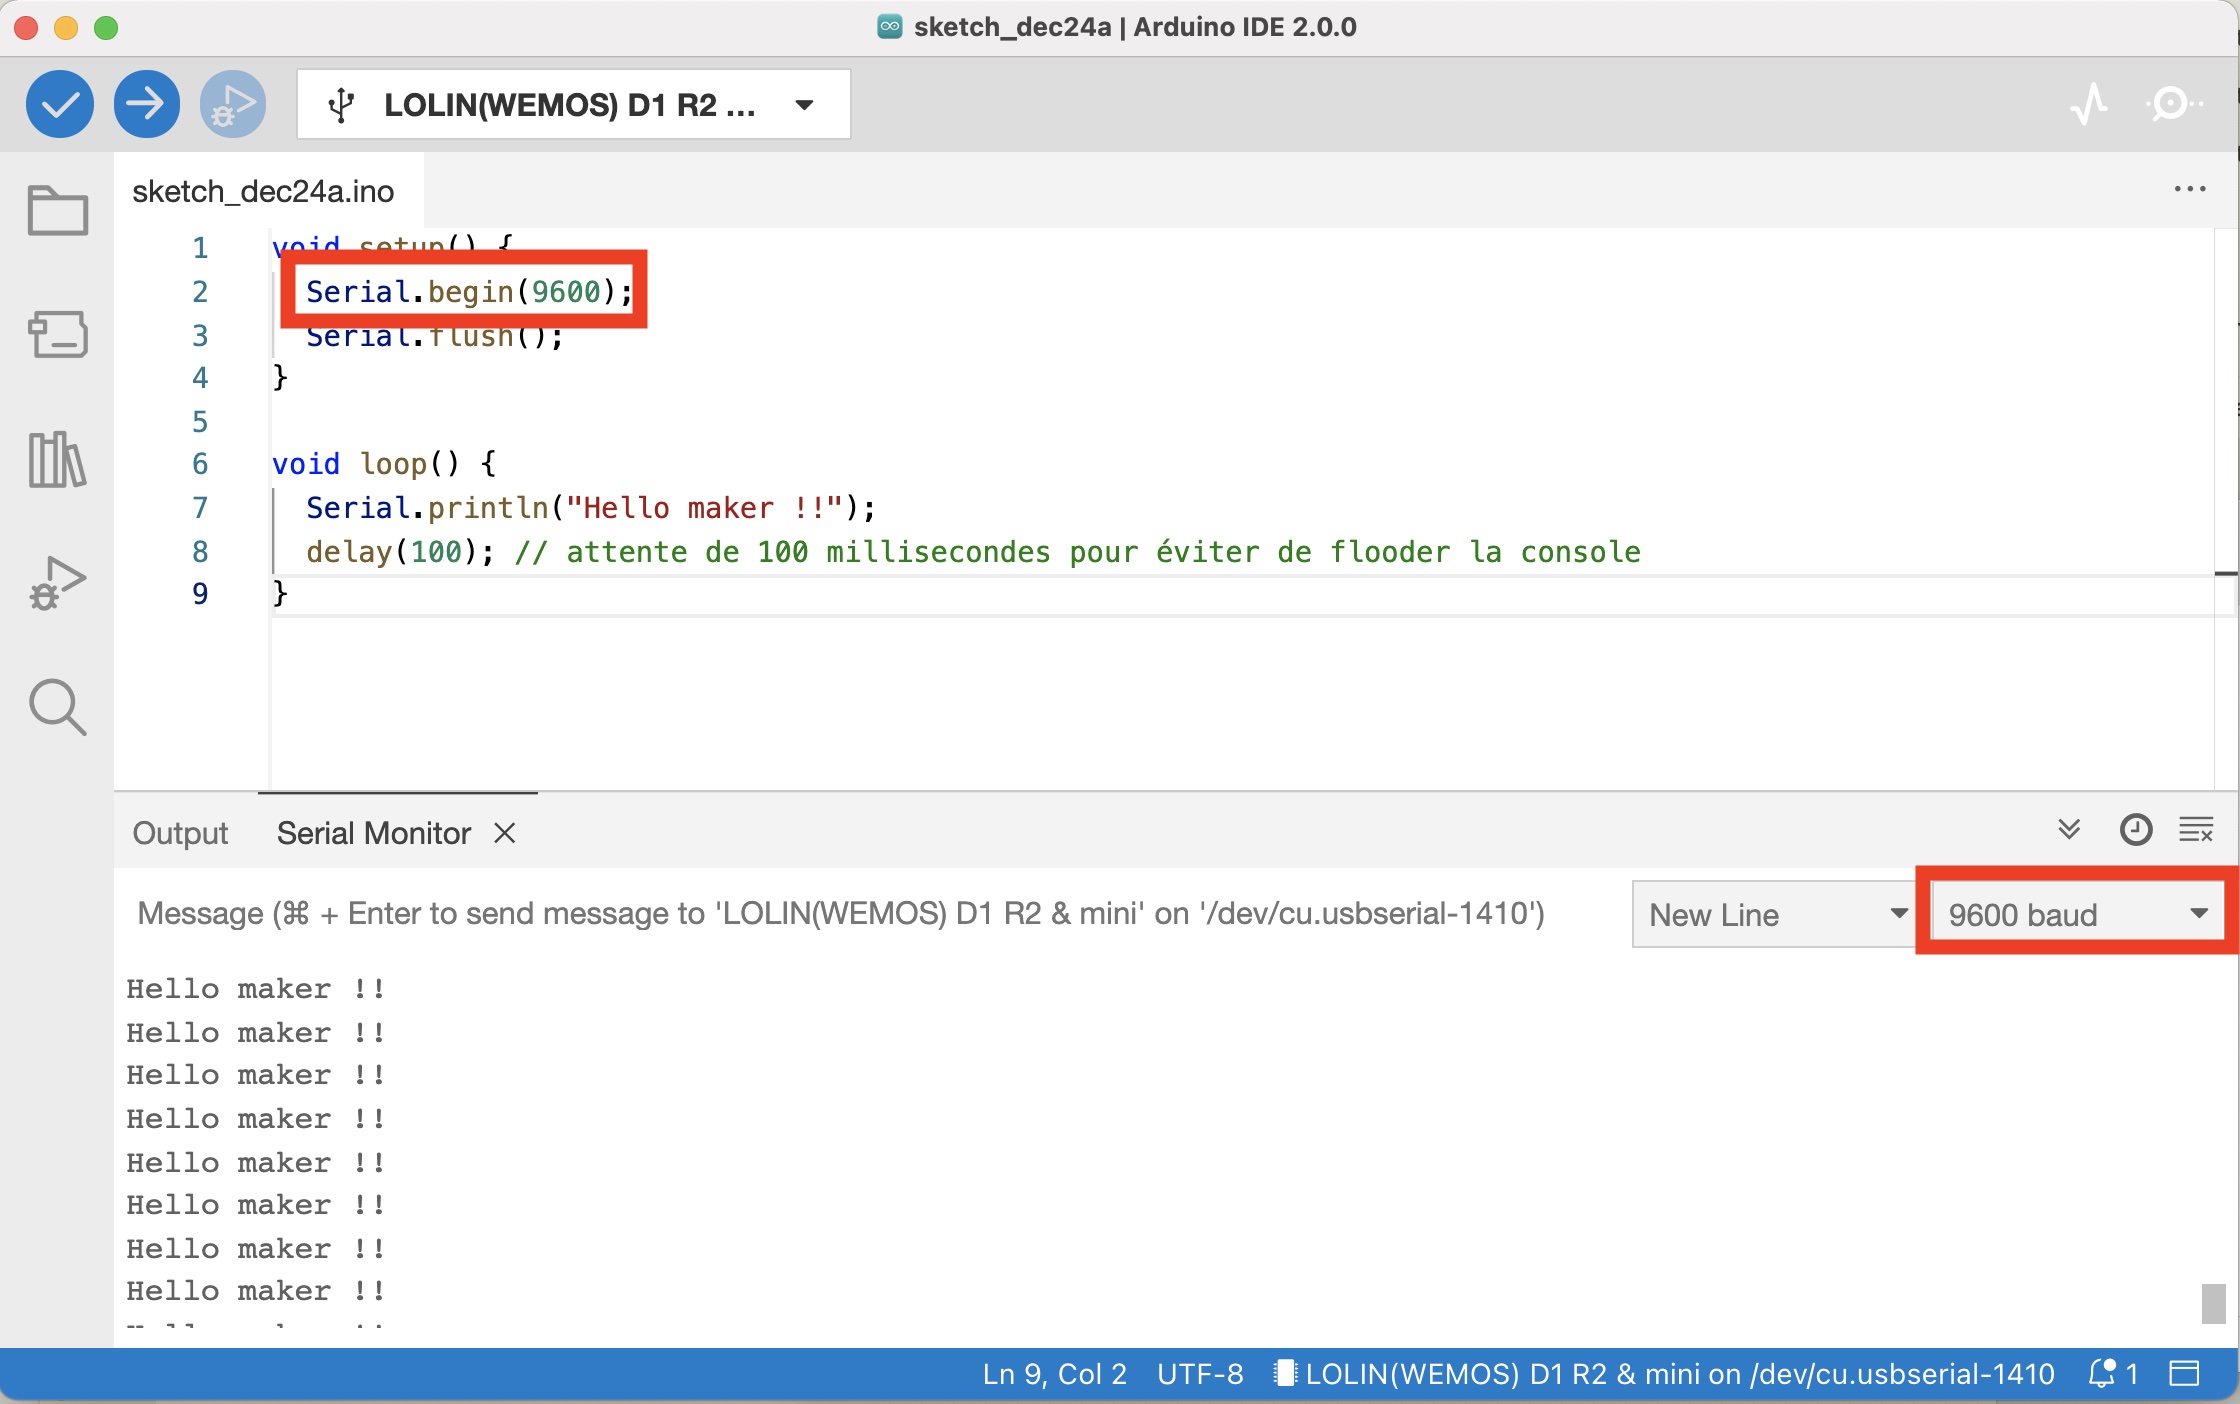
Task: Start debugging with the toolbar debug button
Action: point(233,104)
